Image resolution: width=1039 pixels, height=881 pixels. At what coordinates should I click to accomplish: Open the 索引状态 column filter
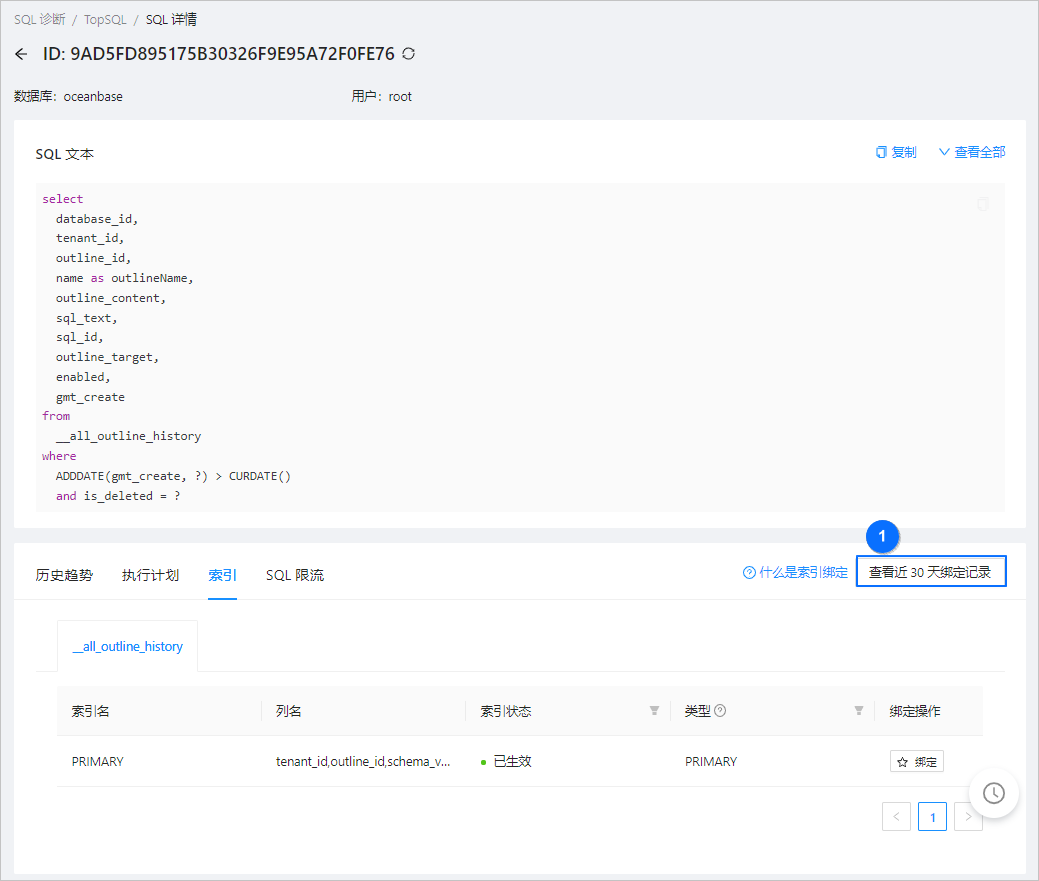coord(654,711)
